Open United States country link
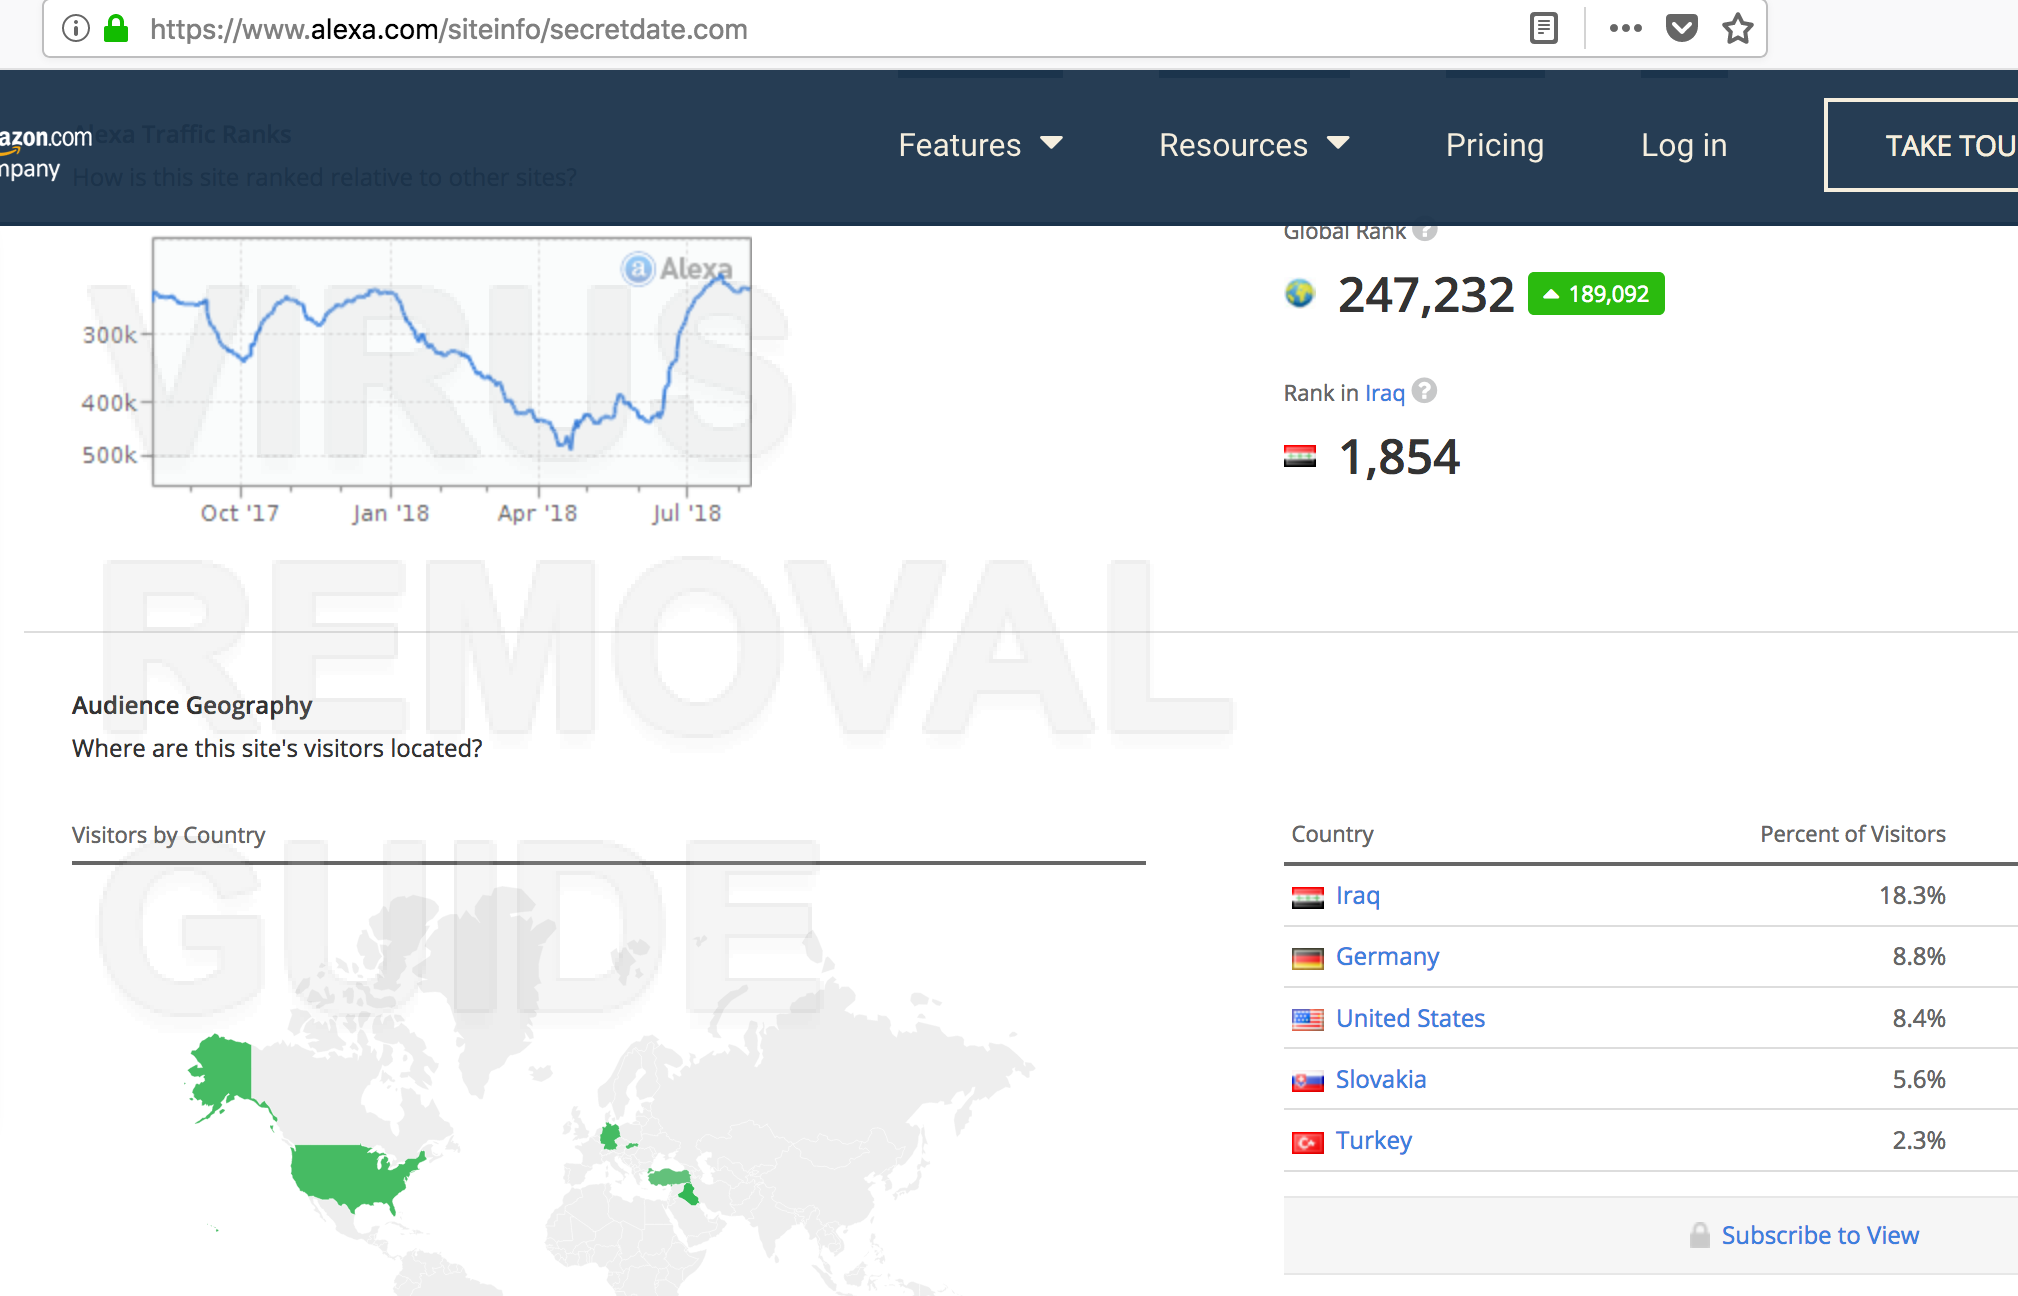This screenshot has width=2018, height=1296. coord(1410,1018)
